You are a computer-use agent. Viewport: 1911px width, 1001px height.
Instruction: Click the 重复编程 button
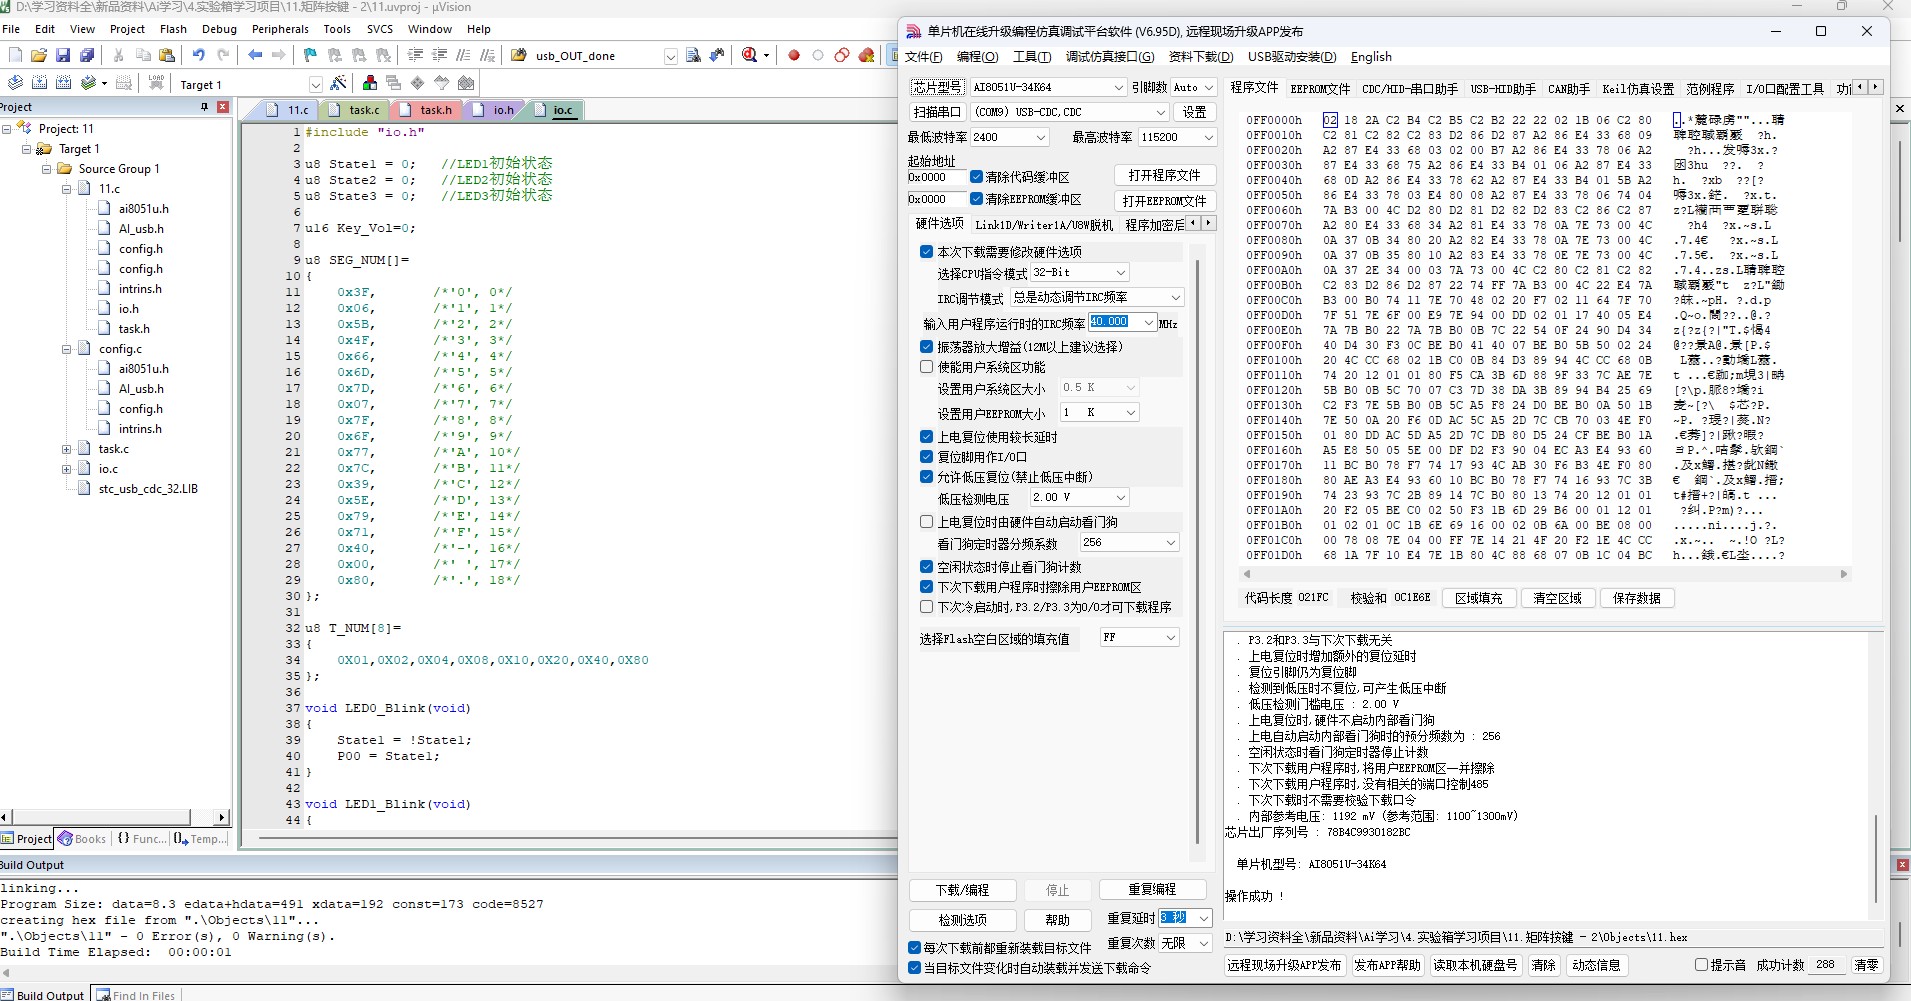(x=1152, y=889)
